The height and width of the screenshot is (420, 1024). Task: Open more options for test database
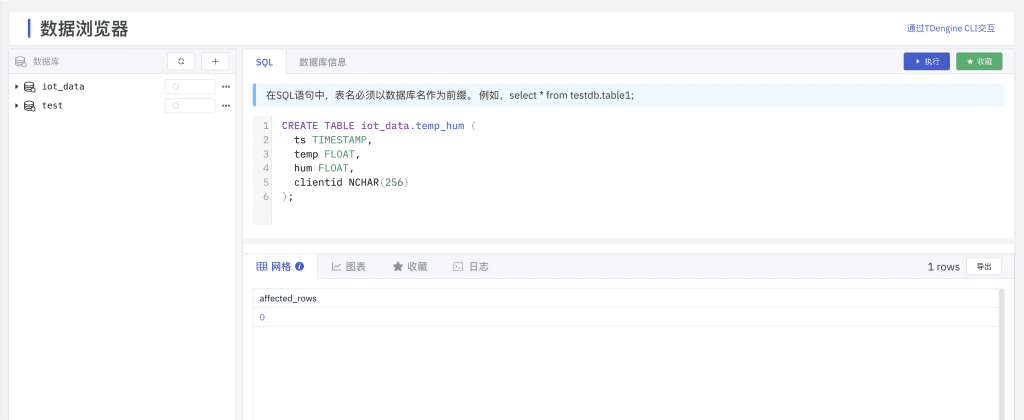tap(226, 106)
